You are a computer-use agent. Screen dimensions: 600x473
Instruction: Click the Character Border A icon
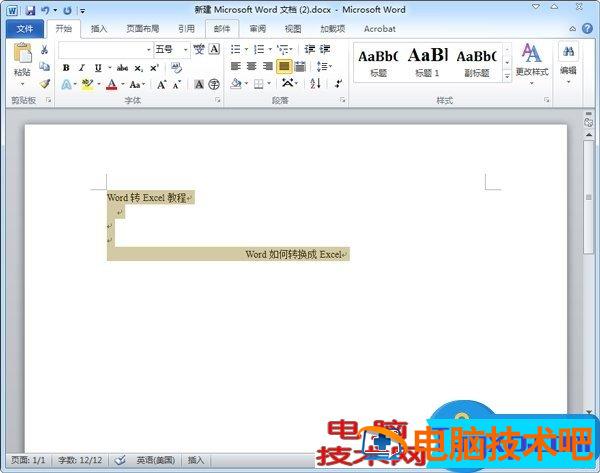coord(214,49)
